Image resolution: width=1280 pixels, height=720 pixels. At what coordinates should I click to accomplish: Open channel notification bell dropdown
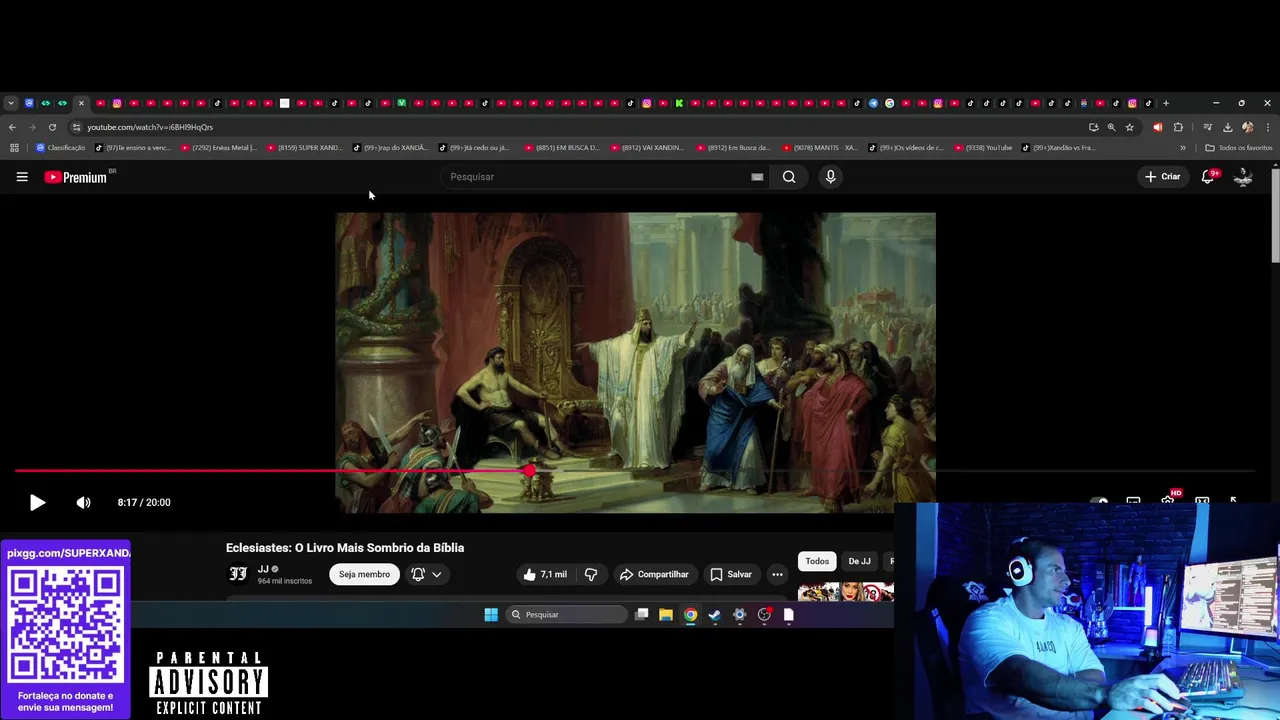426,574
